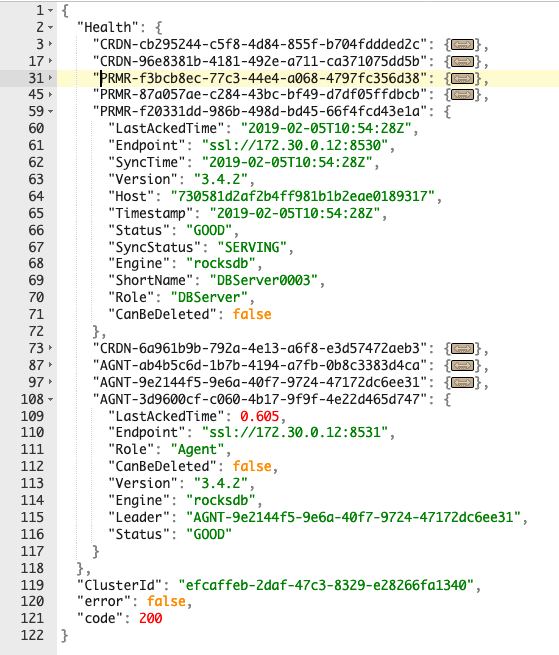559x655 pixels.
Task: Click line number 119 in gutter
Action: 32,585
